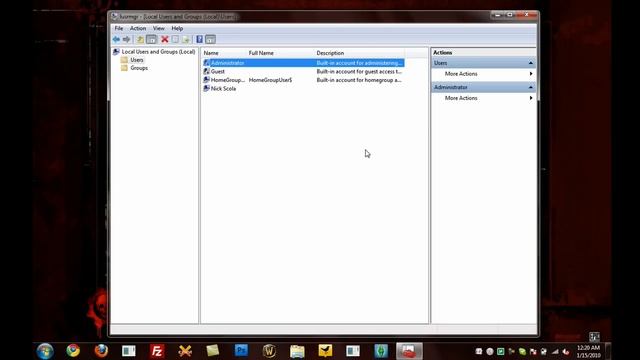Viewport: 640px width, 360px height.
Task: Click the blue Help toolbar icon
Action: (x=199, y=40)
